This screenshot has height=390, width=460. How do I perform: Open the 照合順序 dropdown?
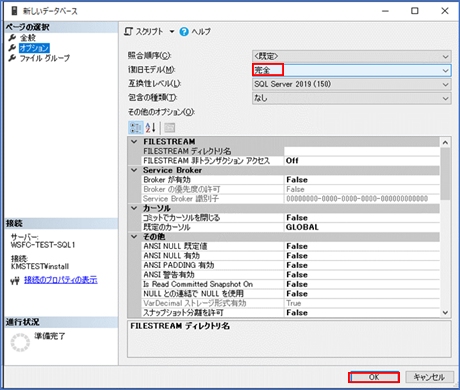(x=352, y=56)
